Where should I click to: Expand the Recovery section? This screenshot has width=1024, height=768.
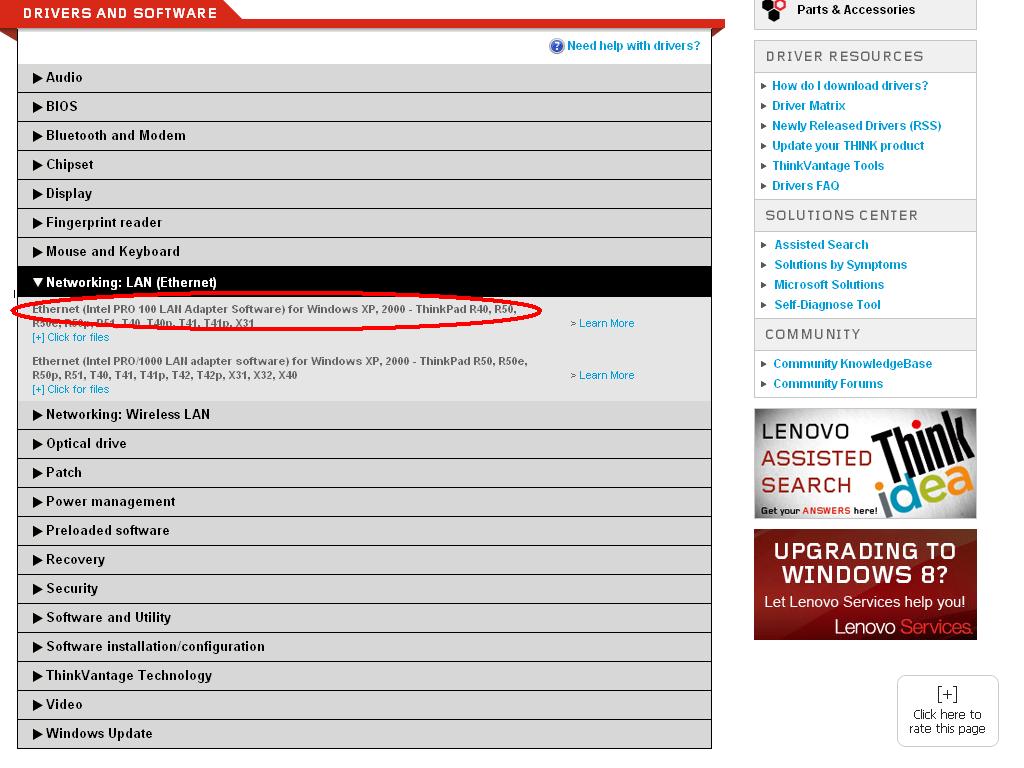pyautogui.click(x=364, y=560)
